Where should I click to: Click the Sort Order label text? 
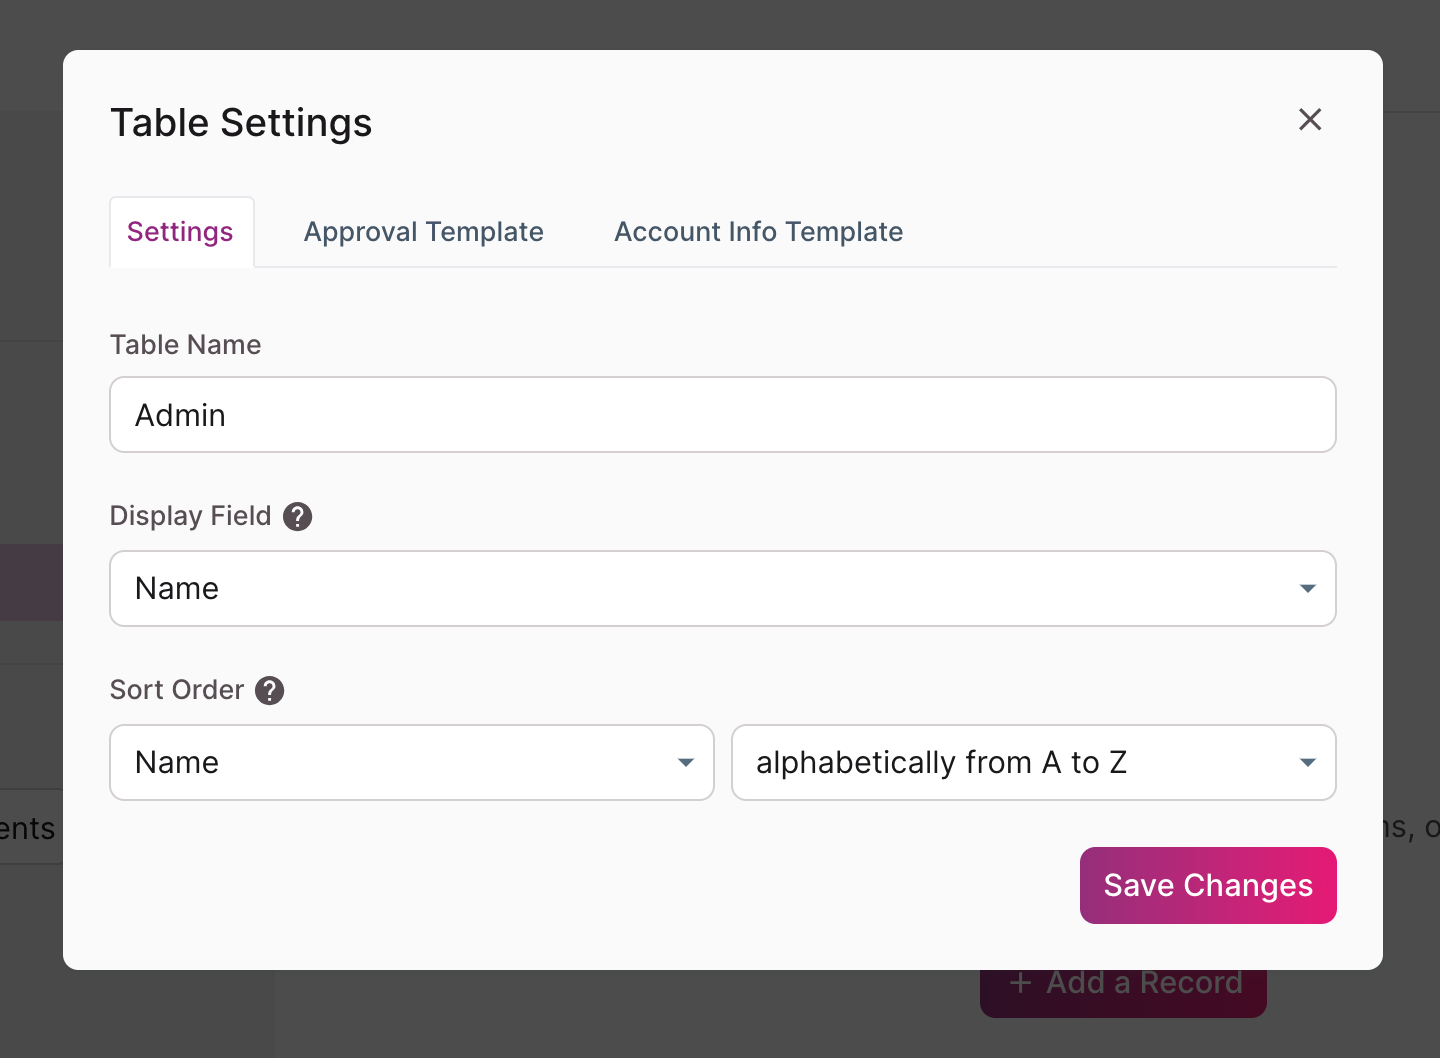[177, 690]
